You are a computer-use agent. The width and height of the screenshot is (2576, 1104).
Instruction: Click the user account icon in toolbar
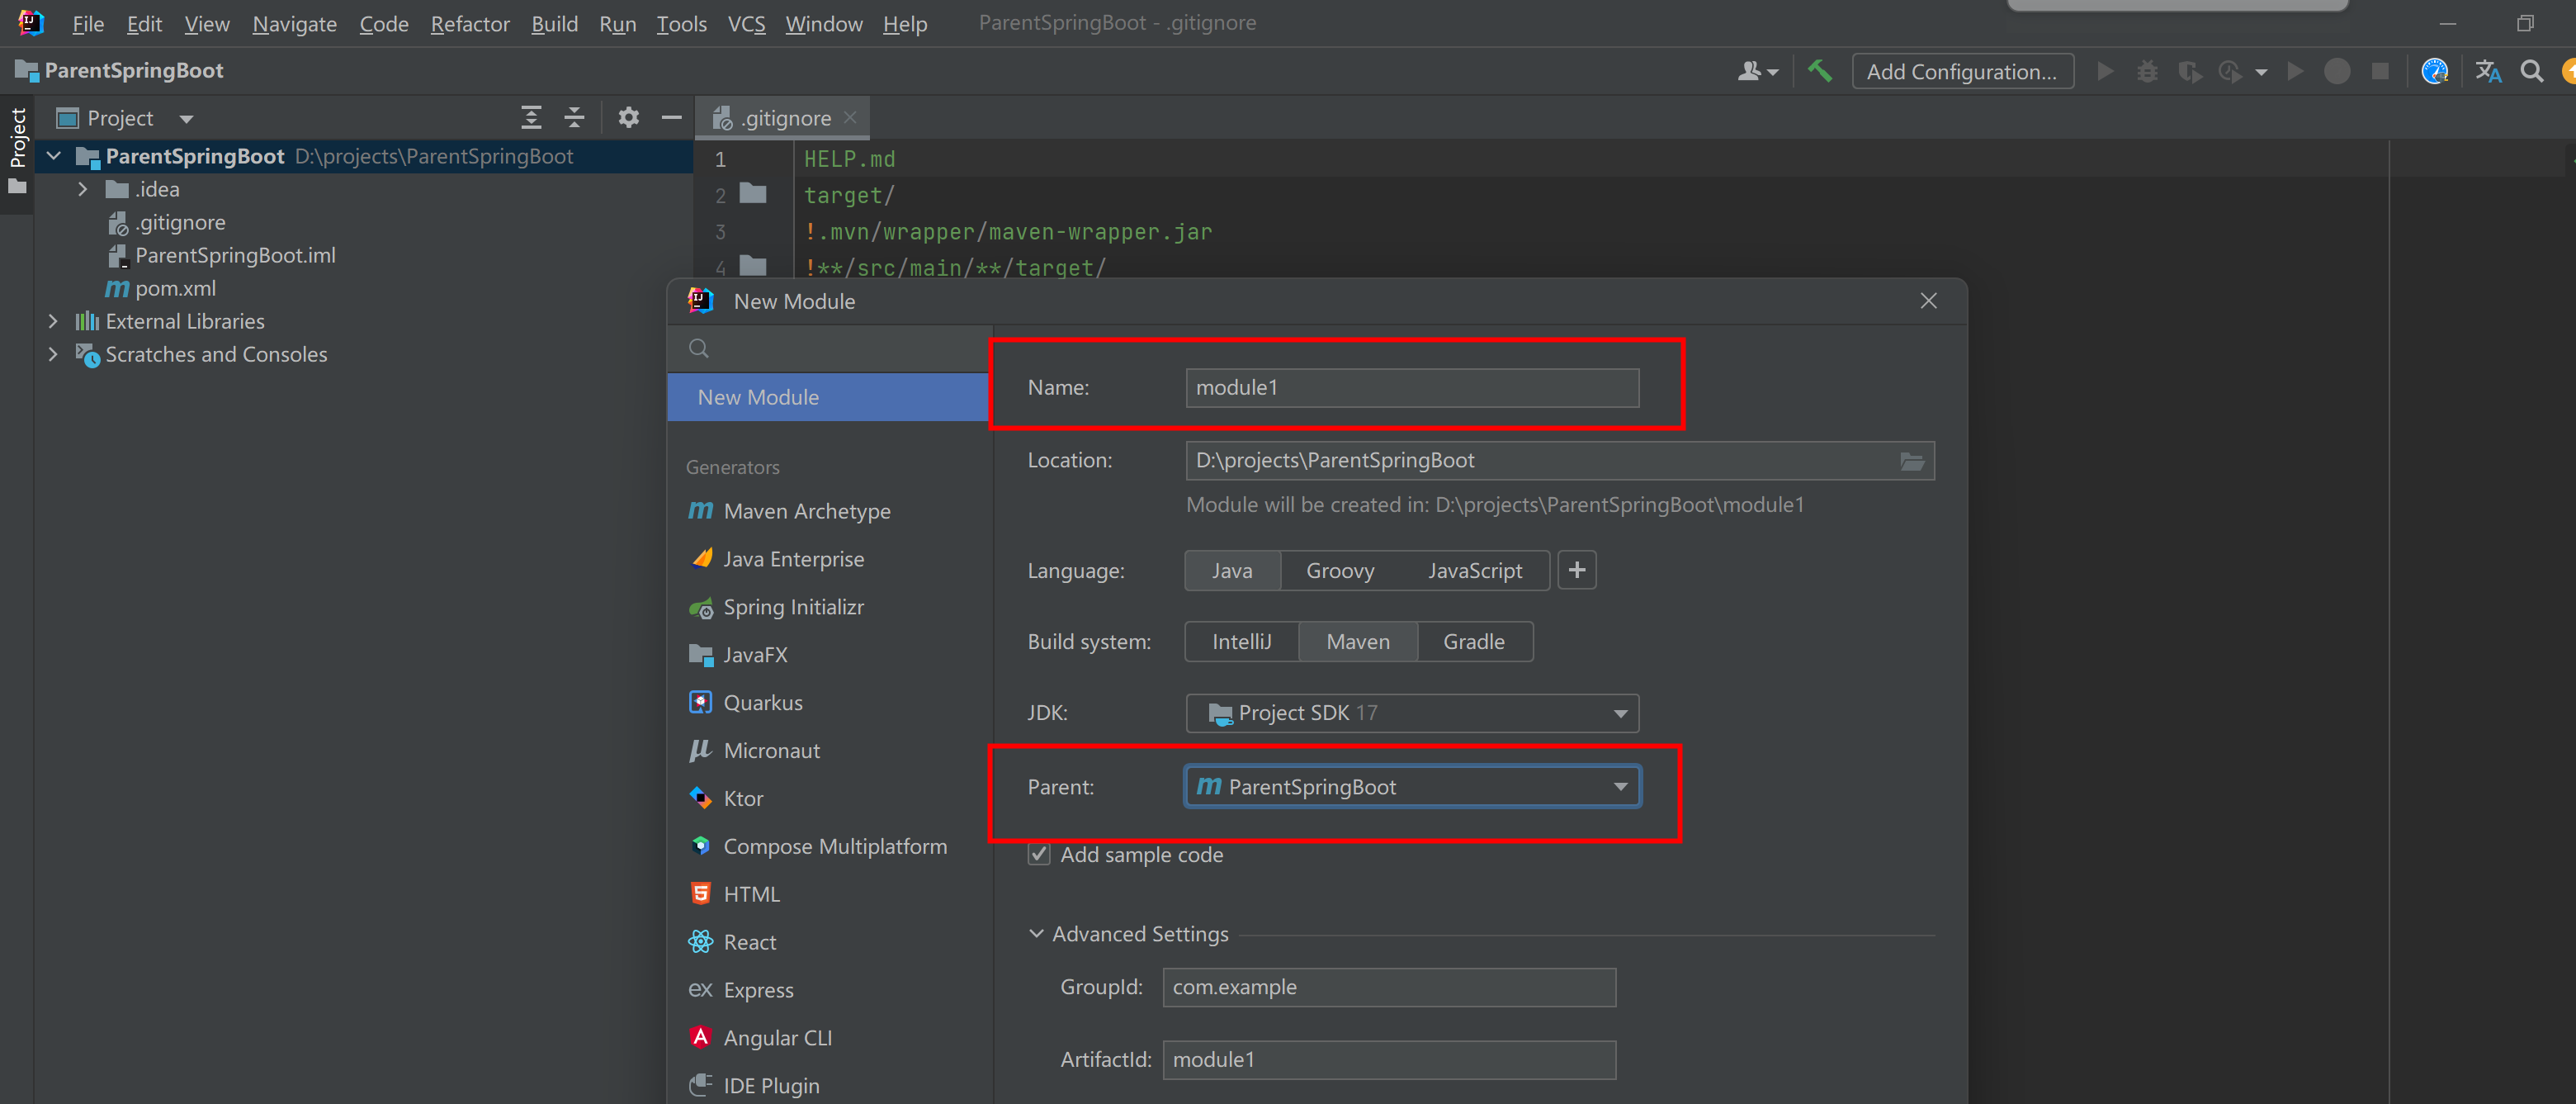pos(1749,71)
